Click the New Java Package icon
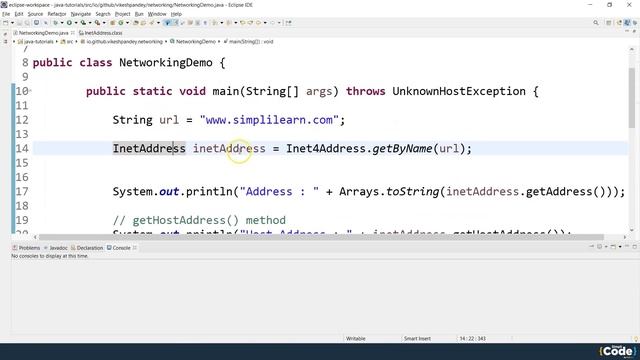Image resolution: width=640 pixels, height=360 pixels. tap(112, 22)
